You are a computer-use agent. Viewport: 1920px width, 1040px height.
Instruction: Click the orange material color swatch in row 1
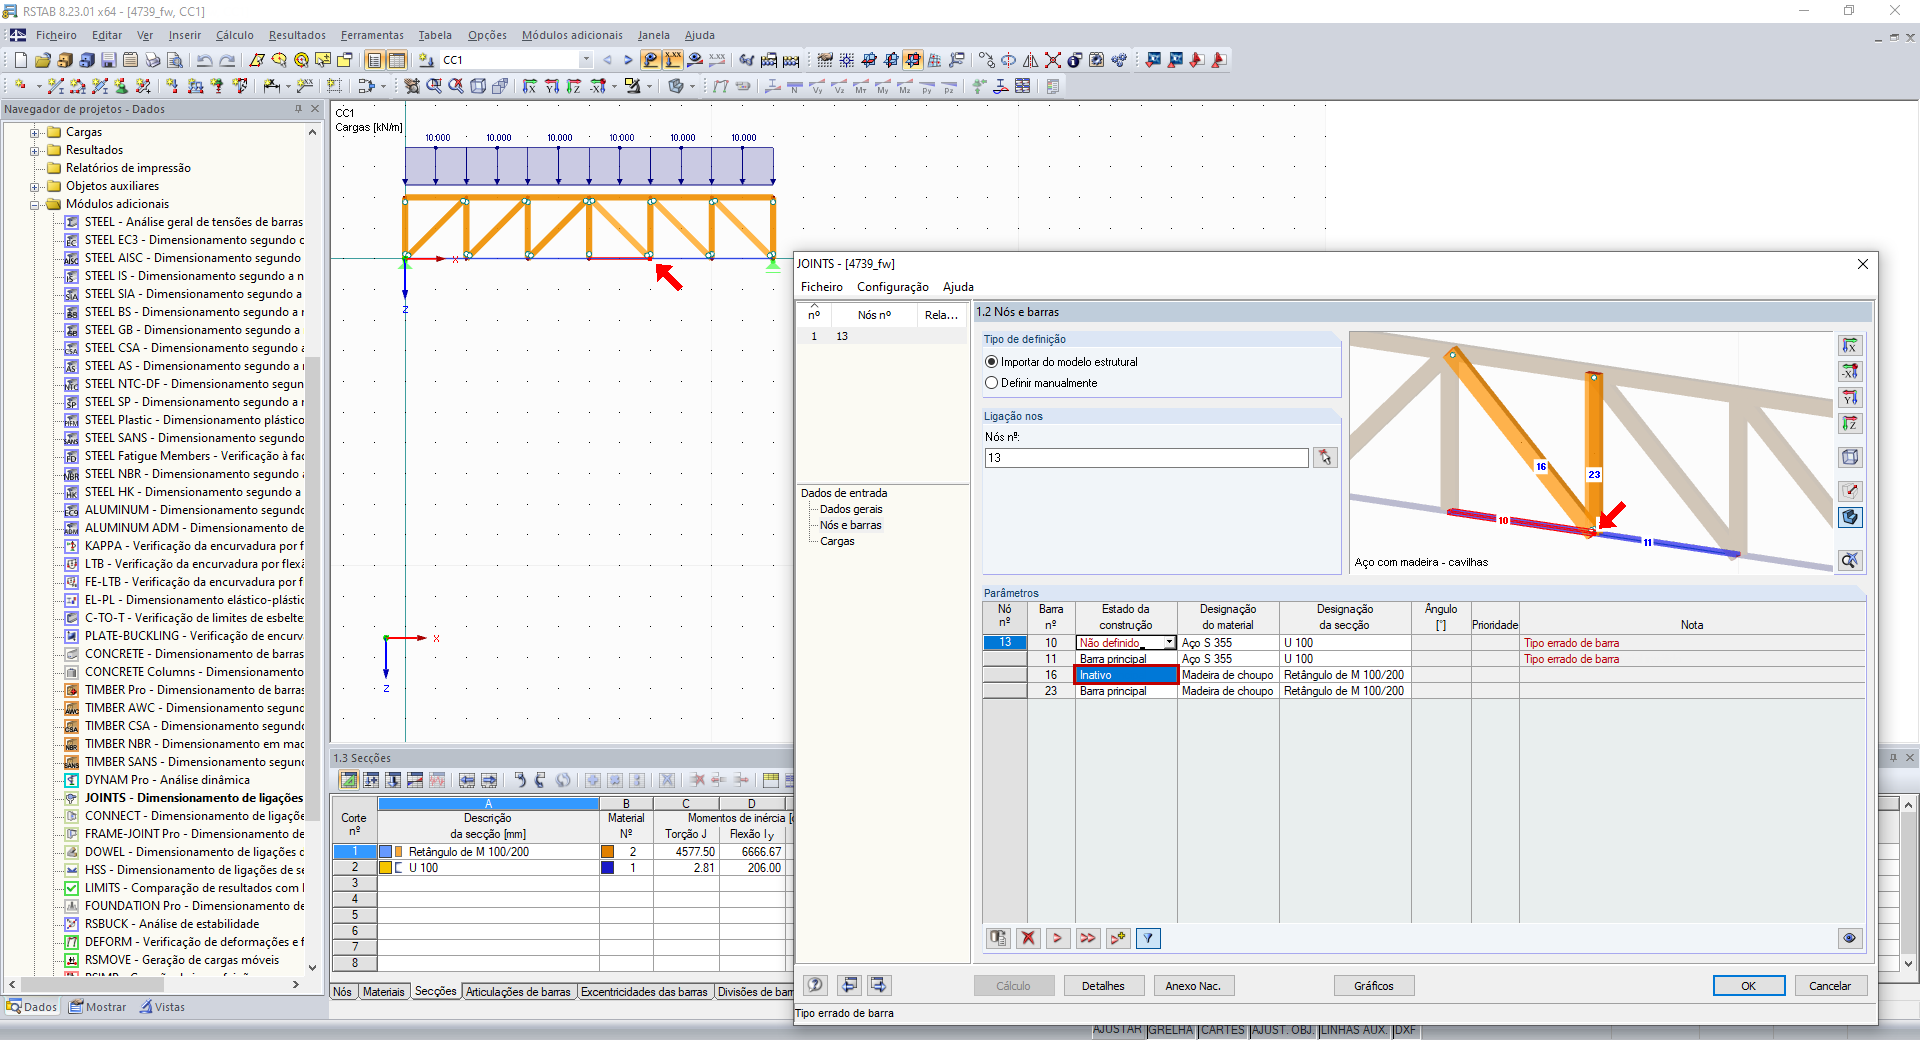click(x=607, y=852)
